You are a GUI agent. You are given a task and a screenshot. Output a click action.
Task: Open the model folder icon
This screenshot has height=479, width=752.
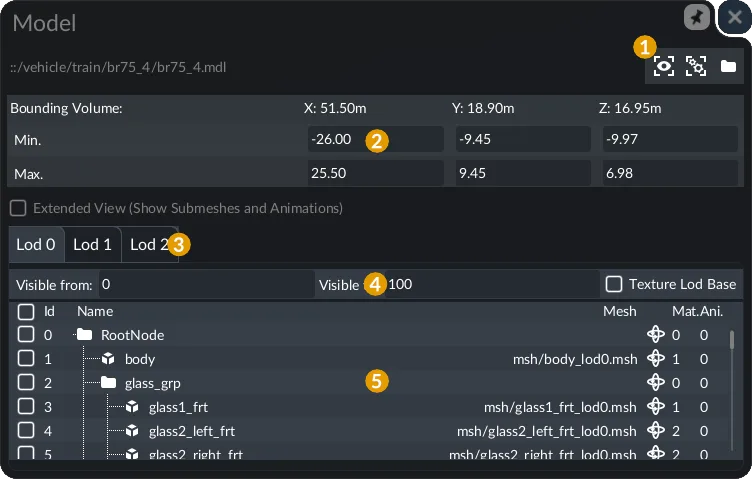(x=728, y=66)
